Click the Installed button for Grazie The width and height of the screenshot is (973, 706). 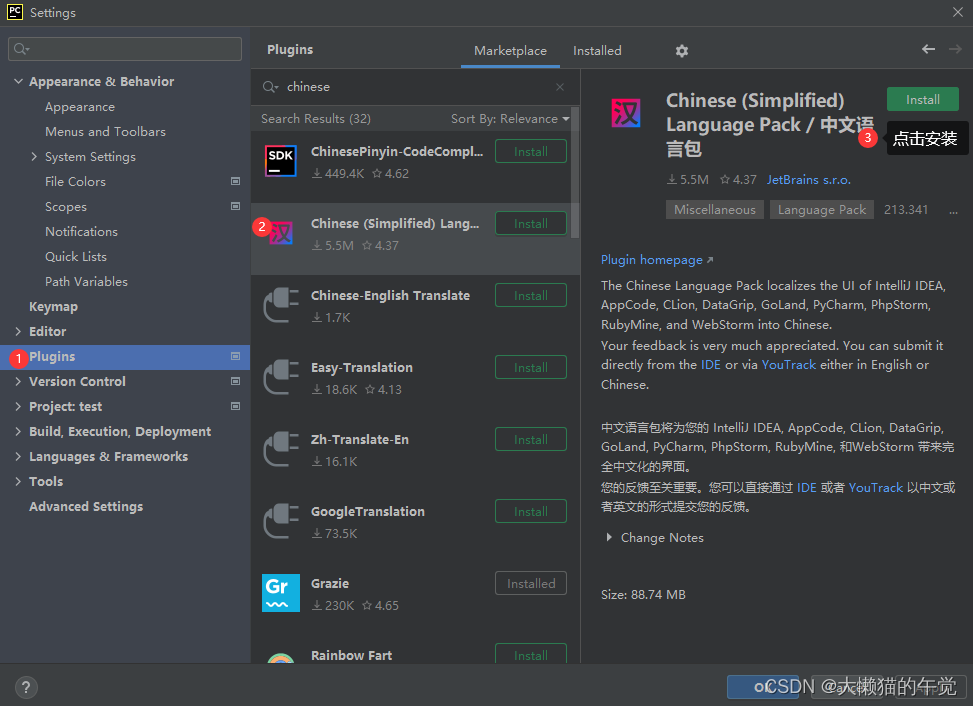[531, 583]
